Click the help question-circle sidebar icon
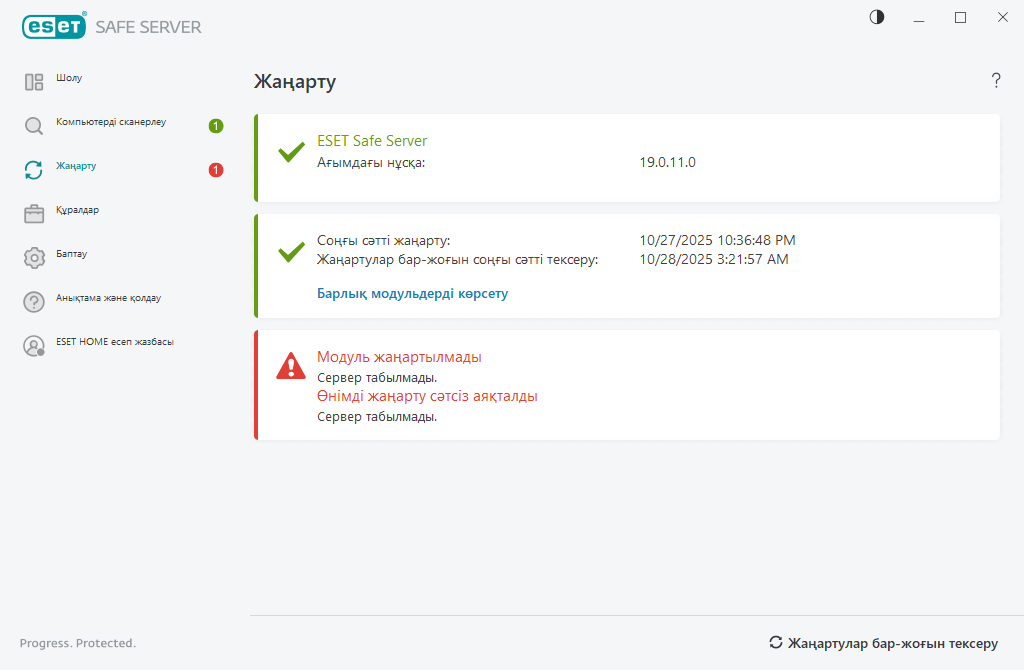The image size is (1024, 670). pyautogui.click(x=34, y=302)
